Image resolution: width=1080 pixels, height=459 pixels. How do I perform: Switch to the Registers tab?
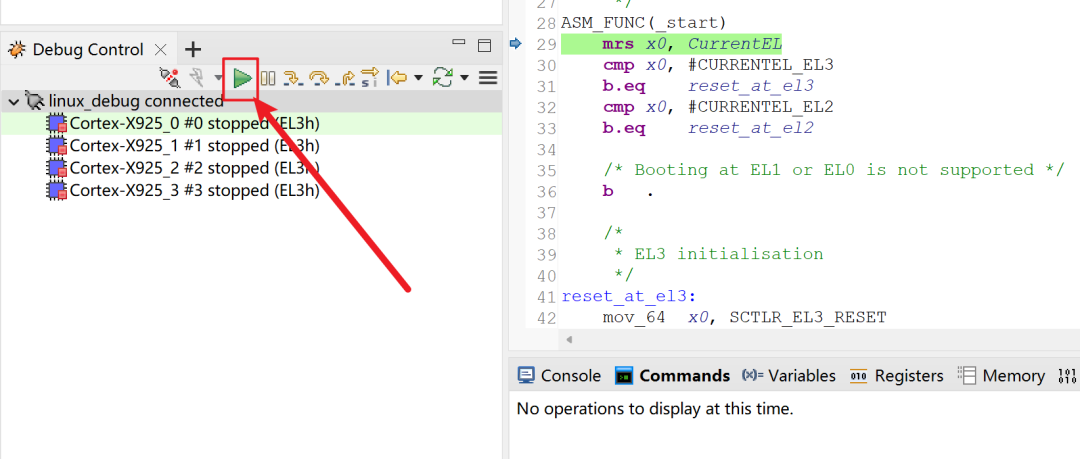(897, 376)
